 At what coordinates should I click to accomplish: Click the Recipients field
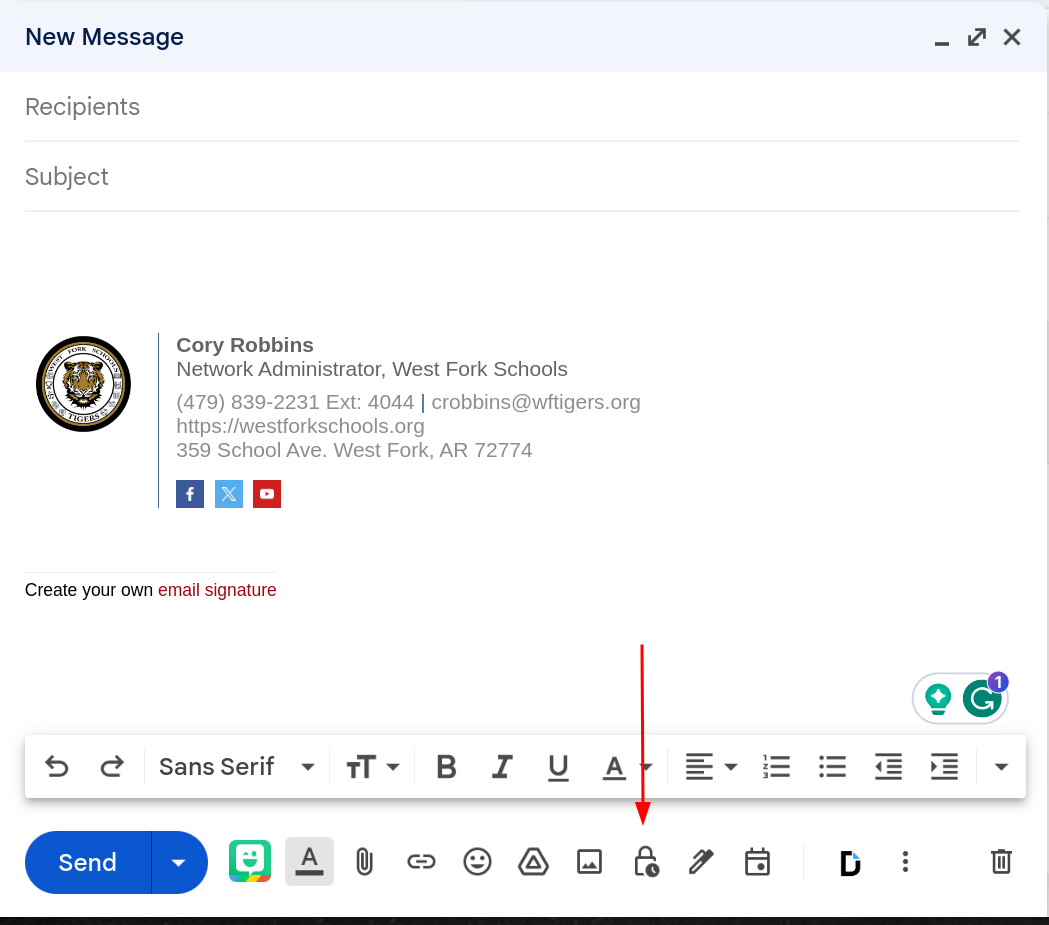coord(522,107)
